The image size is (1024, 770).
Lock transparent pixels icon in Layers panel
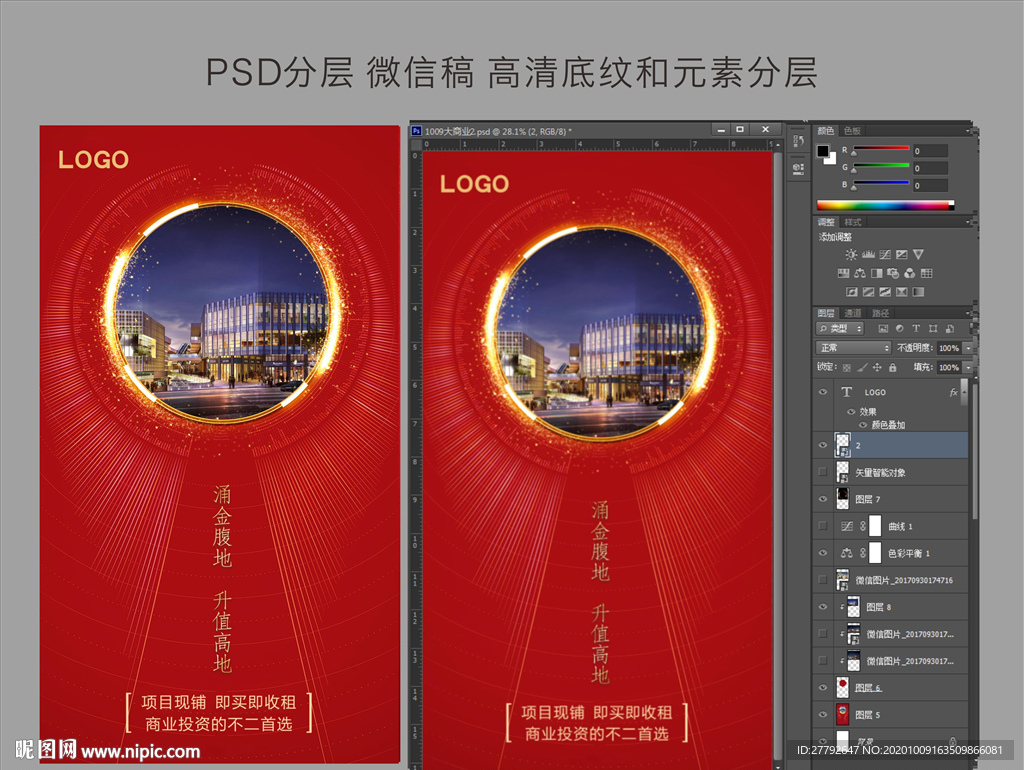(847, 368)
